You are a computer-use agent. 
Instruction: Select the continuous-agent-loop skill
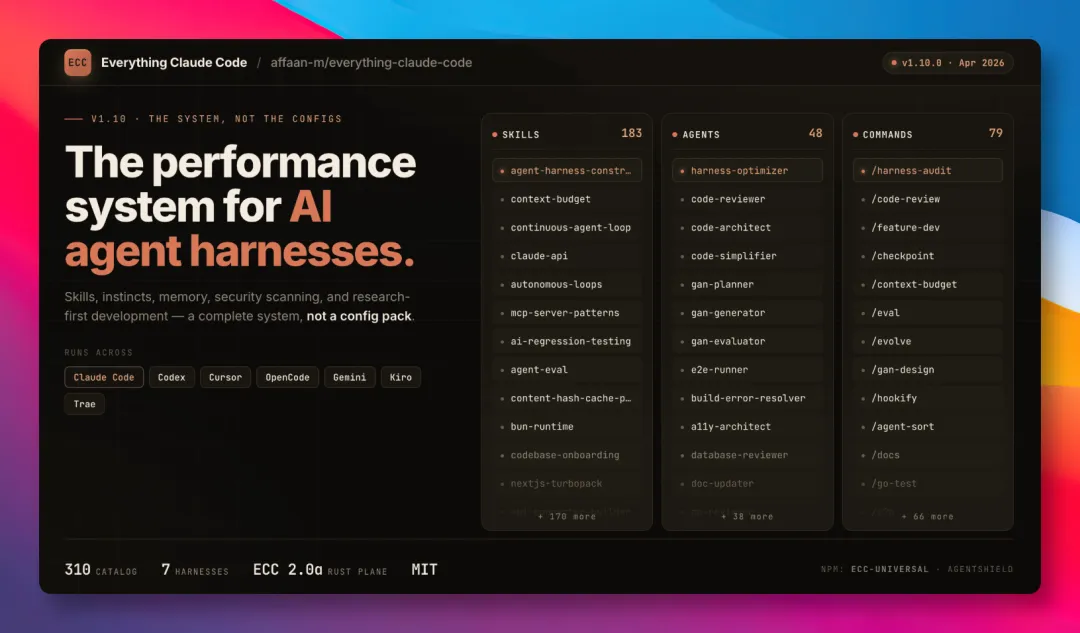(567, 227)
